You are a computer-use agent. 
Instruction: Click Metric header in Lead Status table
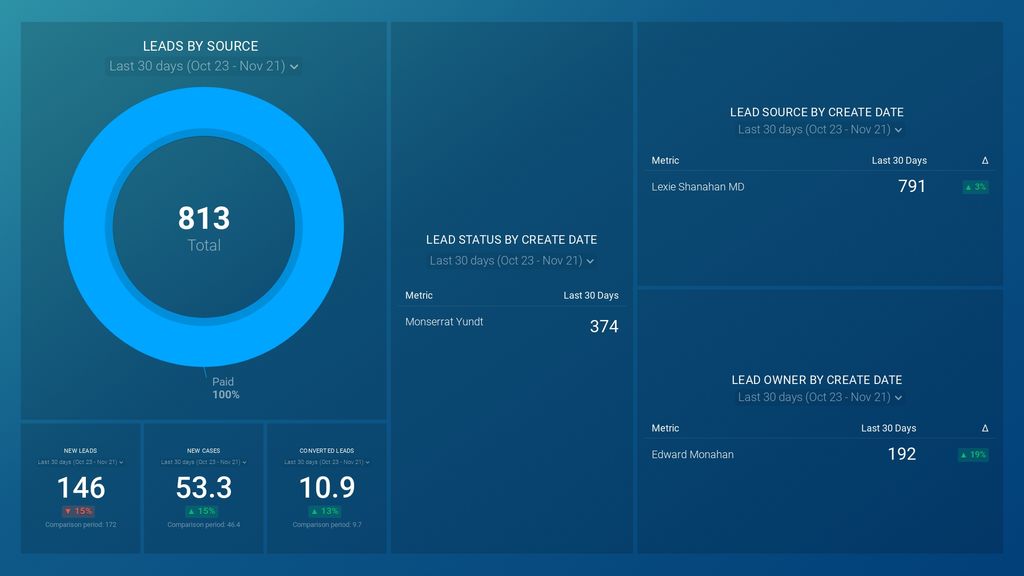tap(419, 295)
